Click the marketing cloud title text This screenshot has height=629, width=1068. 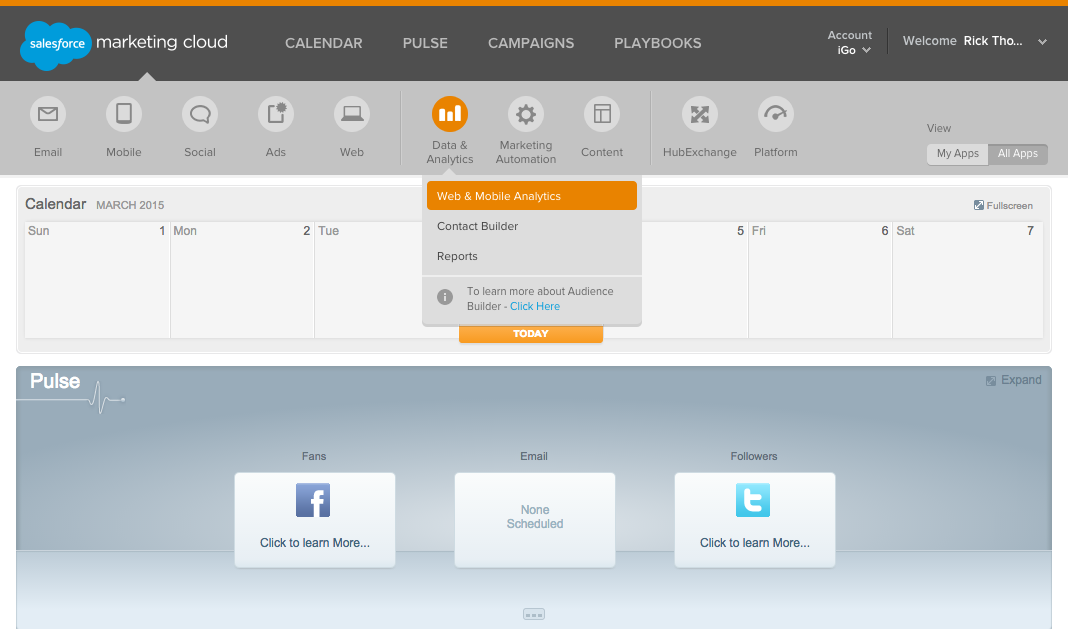coord(162,42)
